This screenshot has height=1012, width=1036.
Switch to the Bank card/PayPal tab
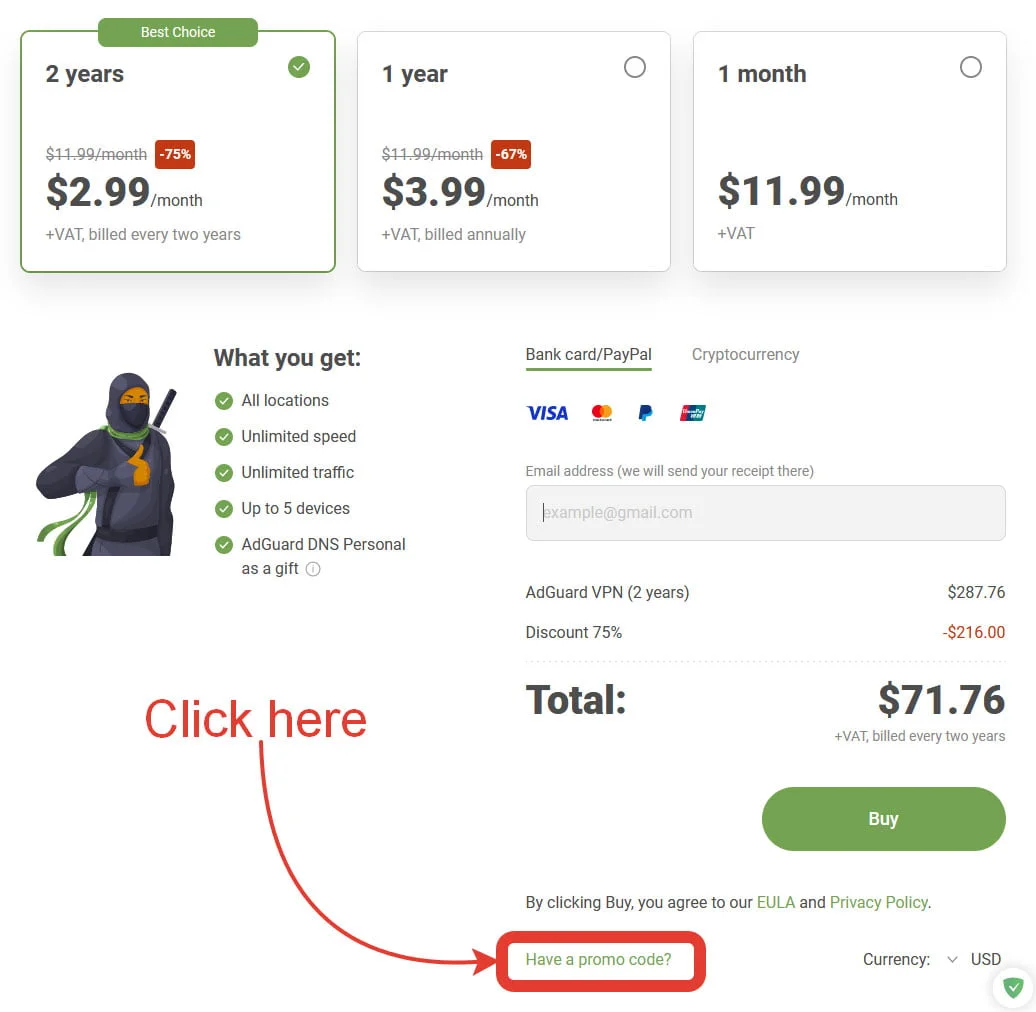click(x=588, y=355)
